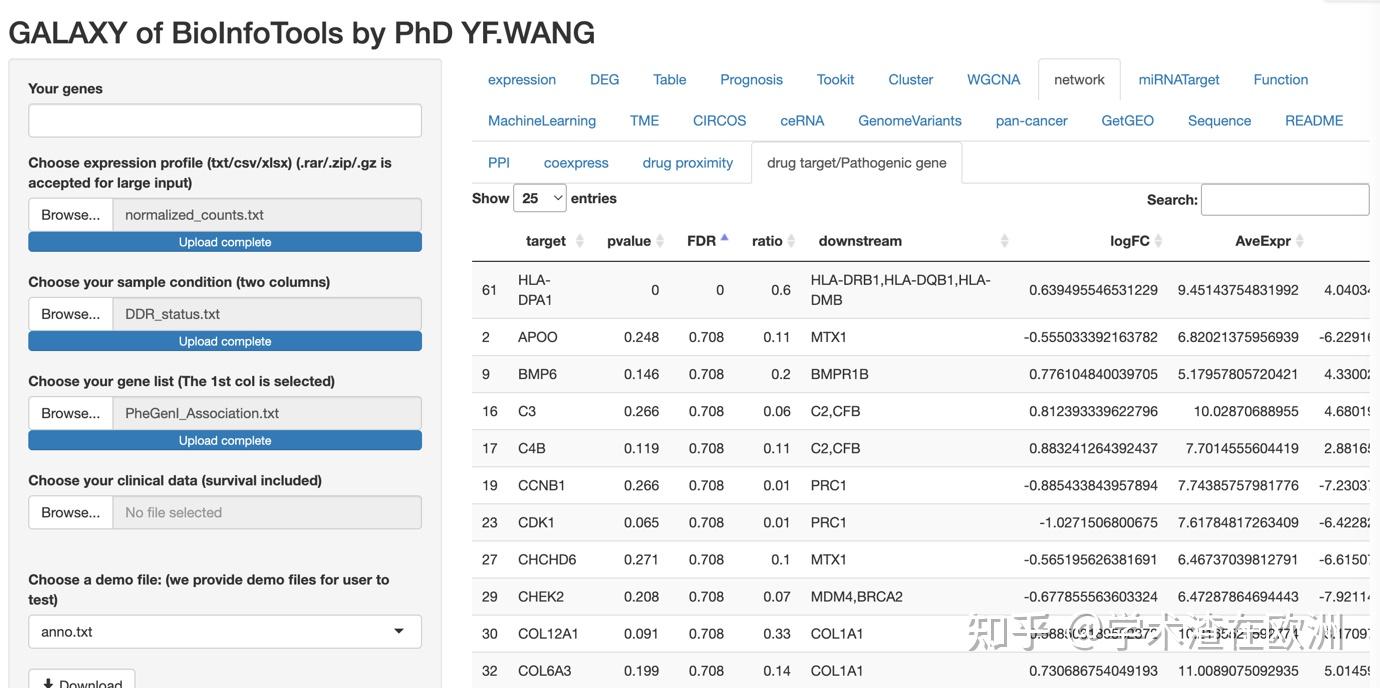Click the Upload complete progress bar for DDR_status.txt
Image resolution: width=1380 pixels, height=688 pixels.
pyautogui.click(x=224, y=340)
